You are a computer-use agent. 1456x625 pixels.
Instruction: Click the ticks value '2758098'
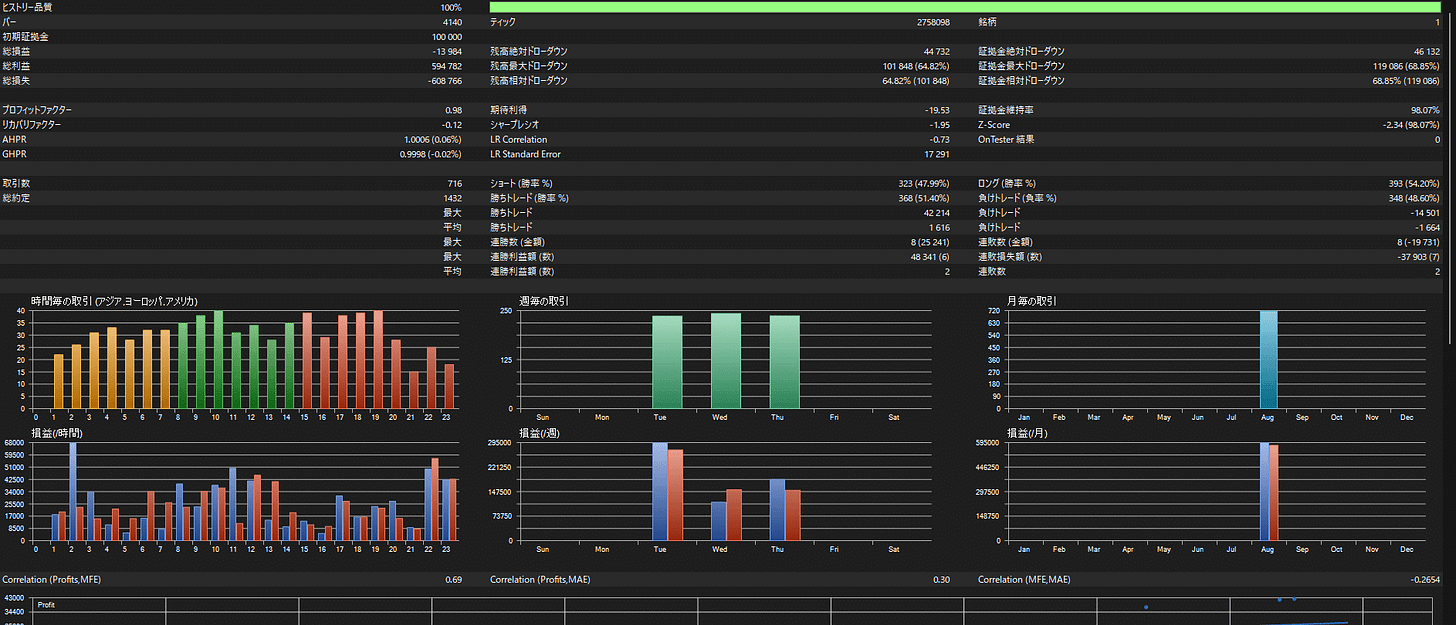pos(933,22)
